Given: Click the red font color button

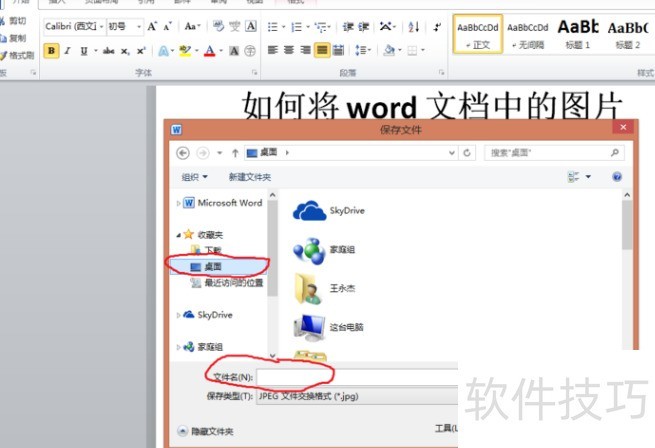Looking at the screenshot, I should point(209,50).
